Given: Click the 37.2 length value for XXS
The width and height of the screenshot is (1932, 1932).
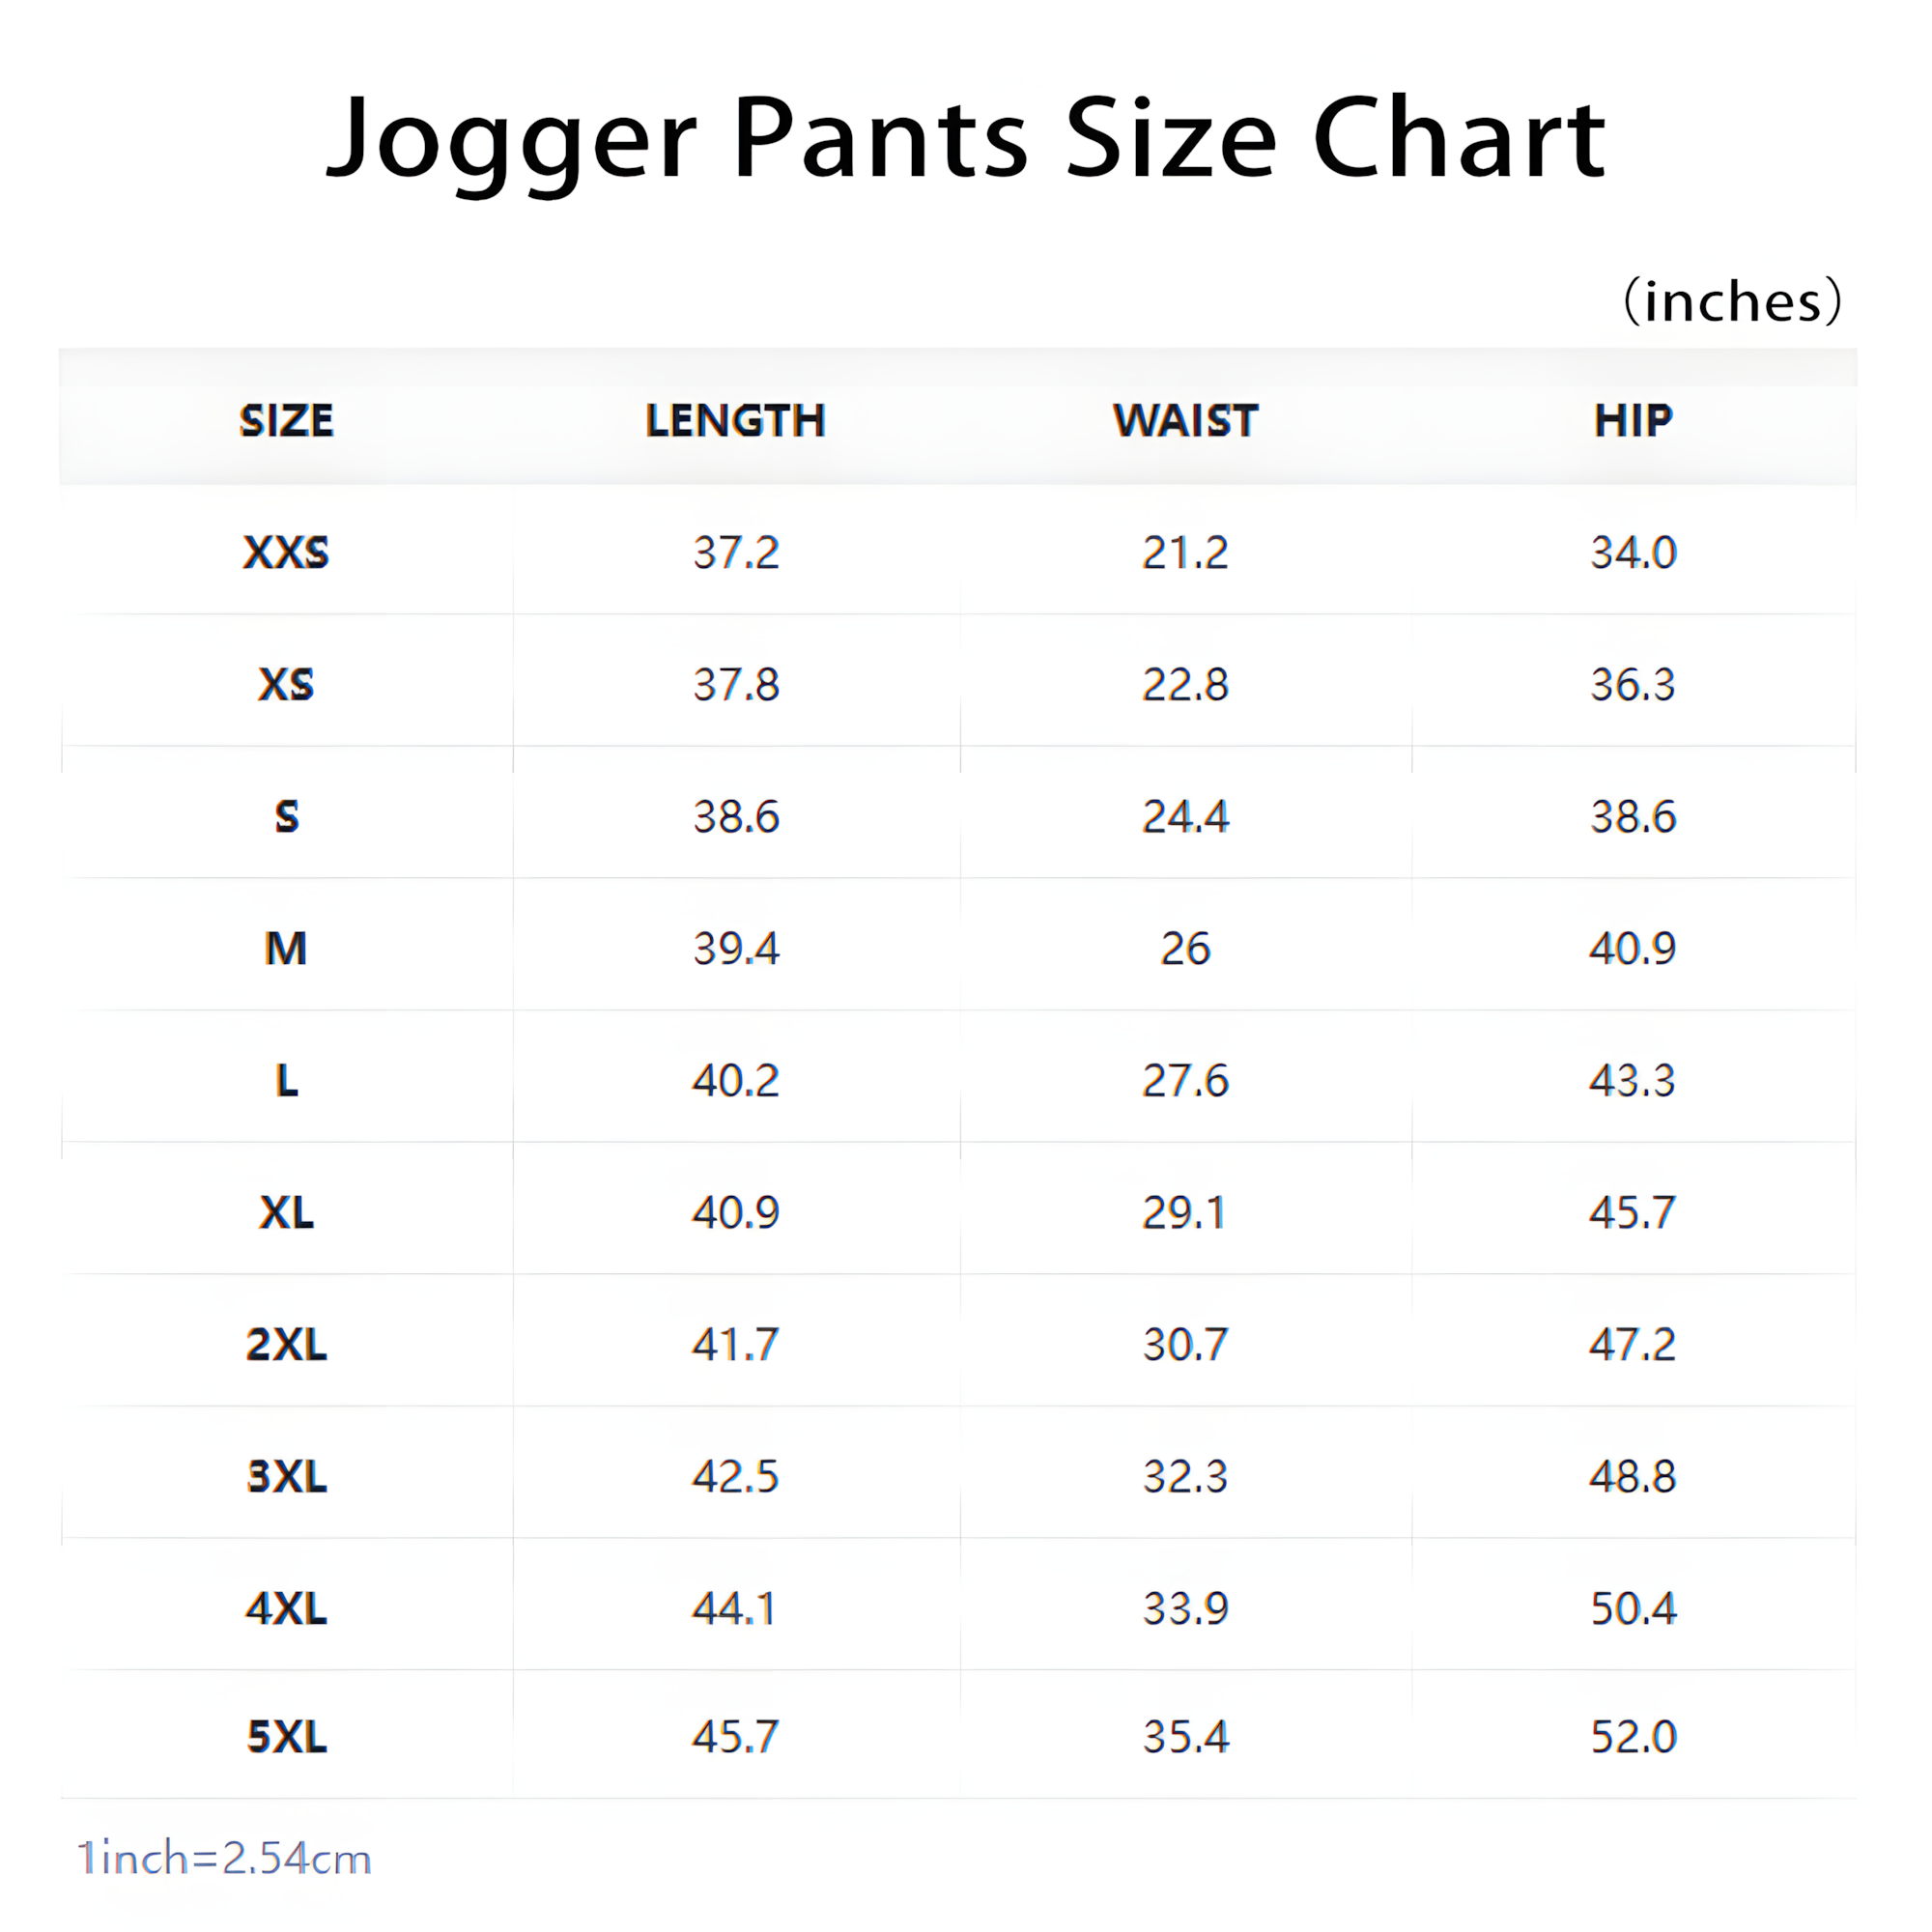Looking at the screenshot, I should [x=736, y=552].
